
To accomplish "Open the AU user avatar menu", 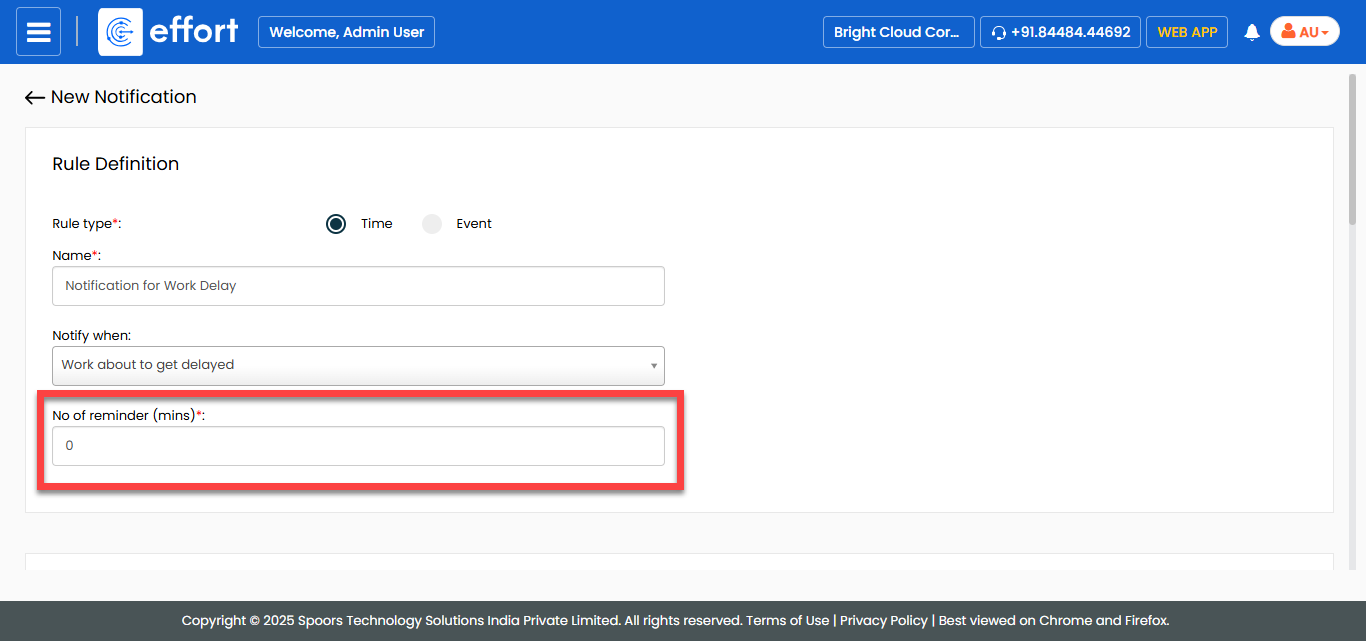I will click(x=1304, y=32).
